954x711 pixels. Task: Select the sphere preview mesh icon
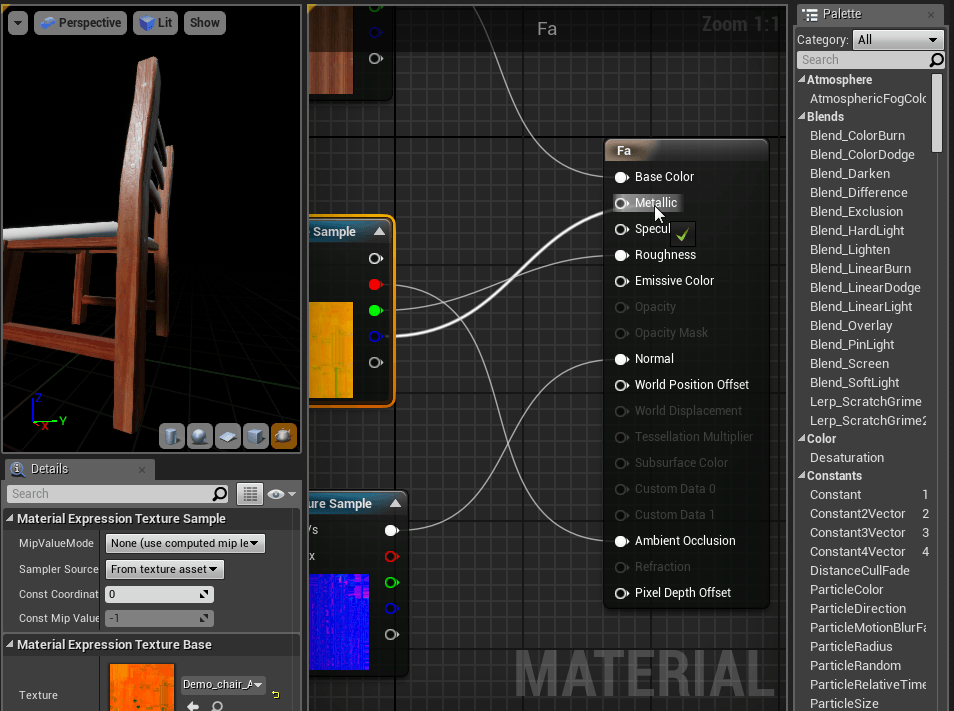coord(200,436)
